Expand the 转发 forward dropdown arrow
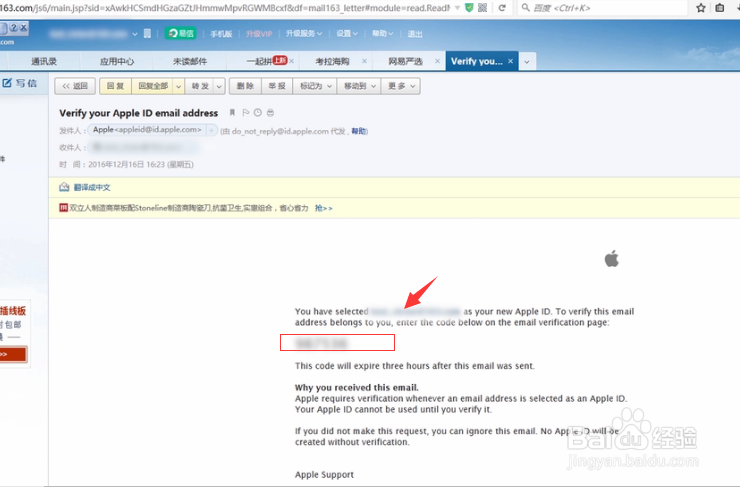This screenshot has width=740, height=487. 219,86
